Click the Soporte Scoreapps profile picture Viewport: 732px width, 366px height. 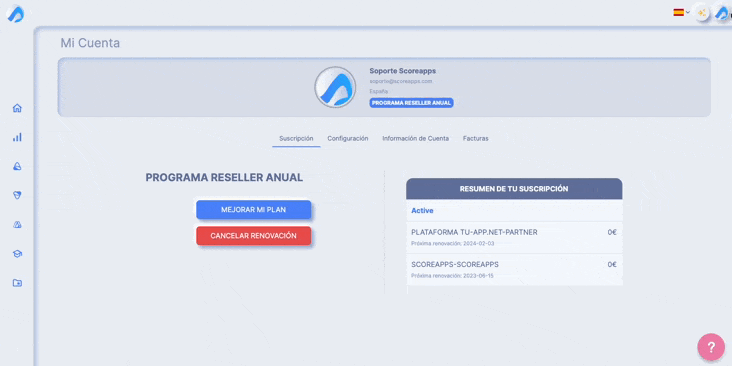[x=335, y=87]
